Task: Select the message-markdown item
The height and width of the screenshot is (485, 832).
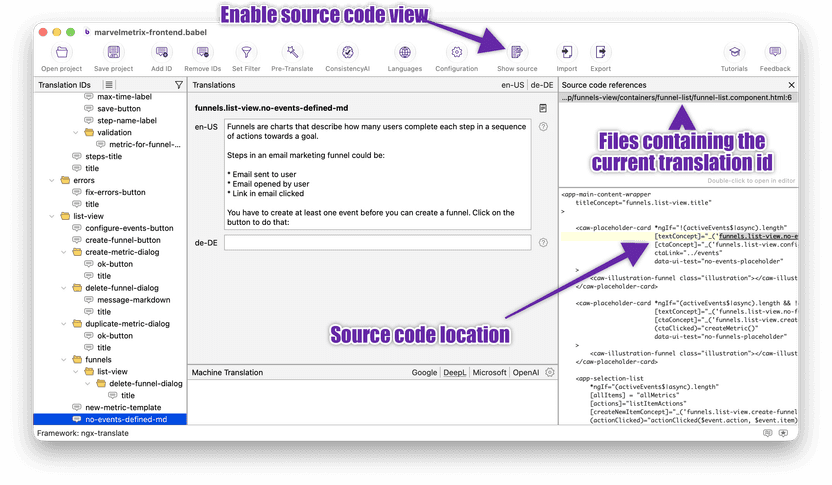Action: [x=133, y=300]
